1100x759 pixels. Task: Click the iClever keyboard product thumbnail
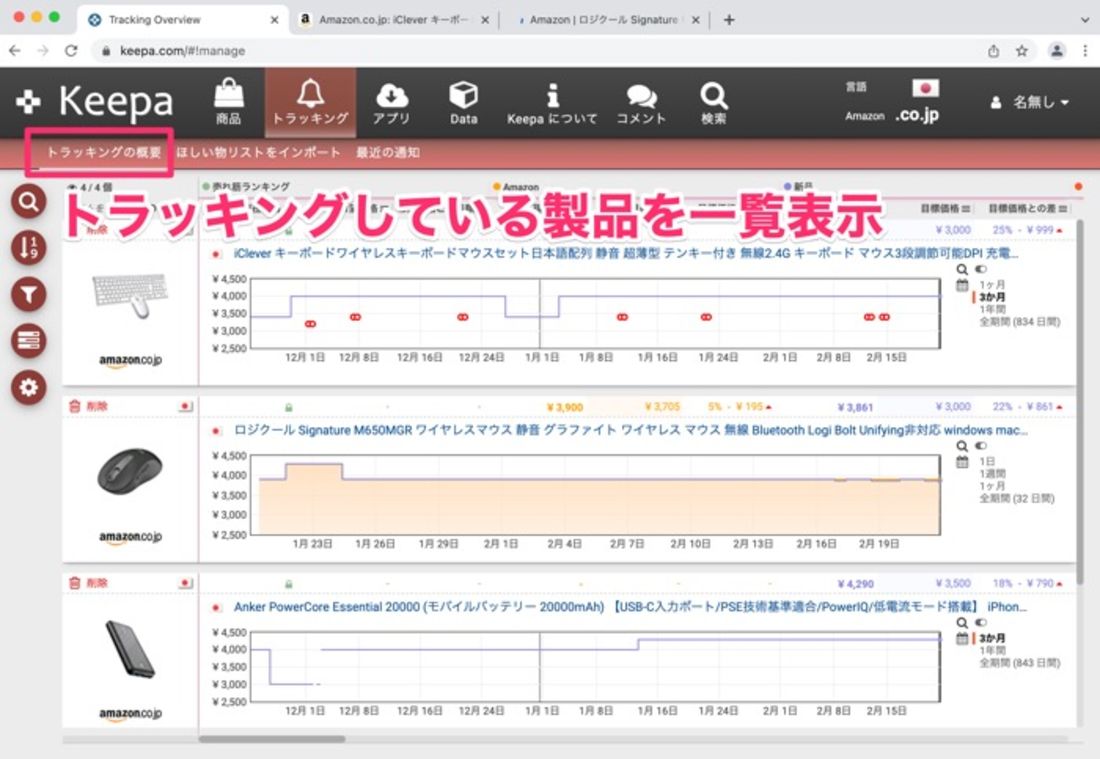130,295
